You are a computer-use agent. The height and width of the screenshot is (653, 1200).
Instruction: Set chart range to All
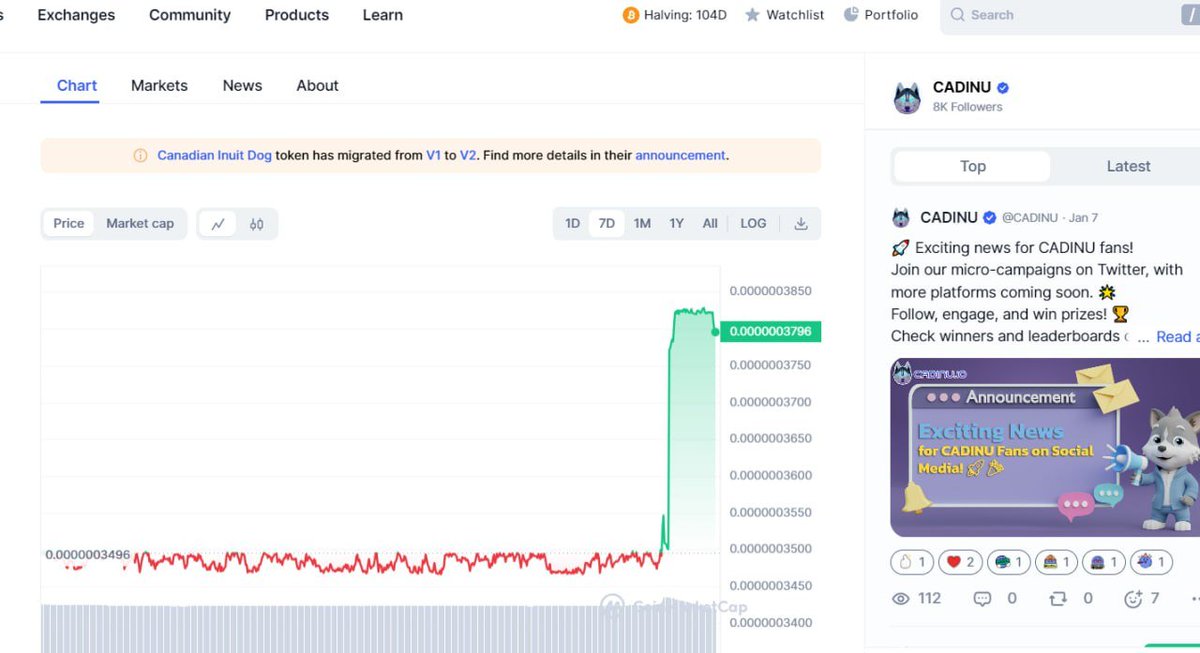coord(710,223)
